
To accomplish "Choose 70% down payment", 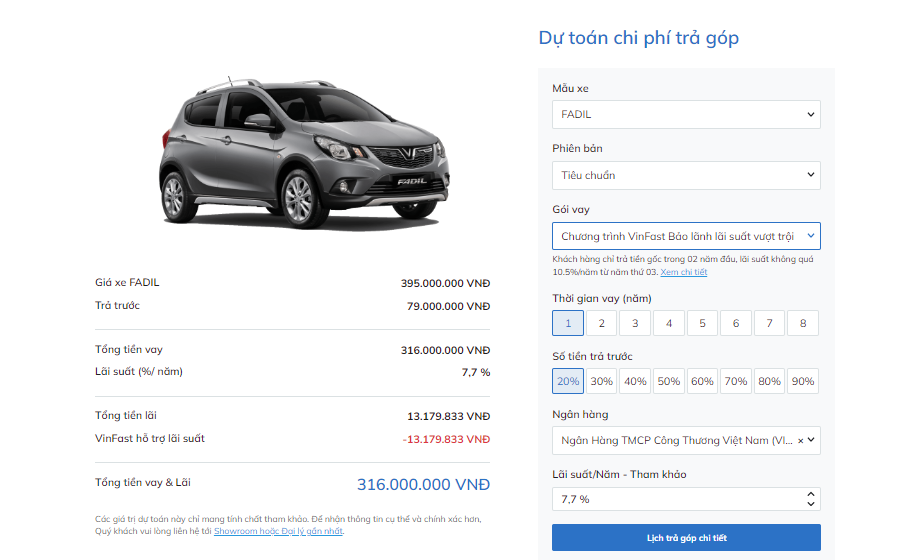I will click(735, 381).
